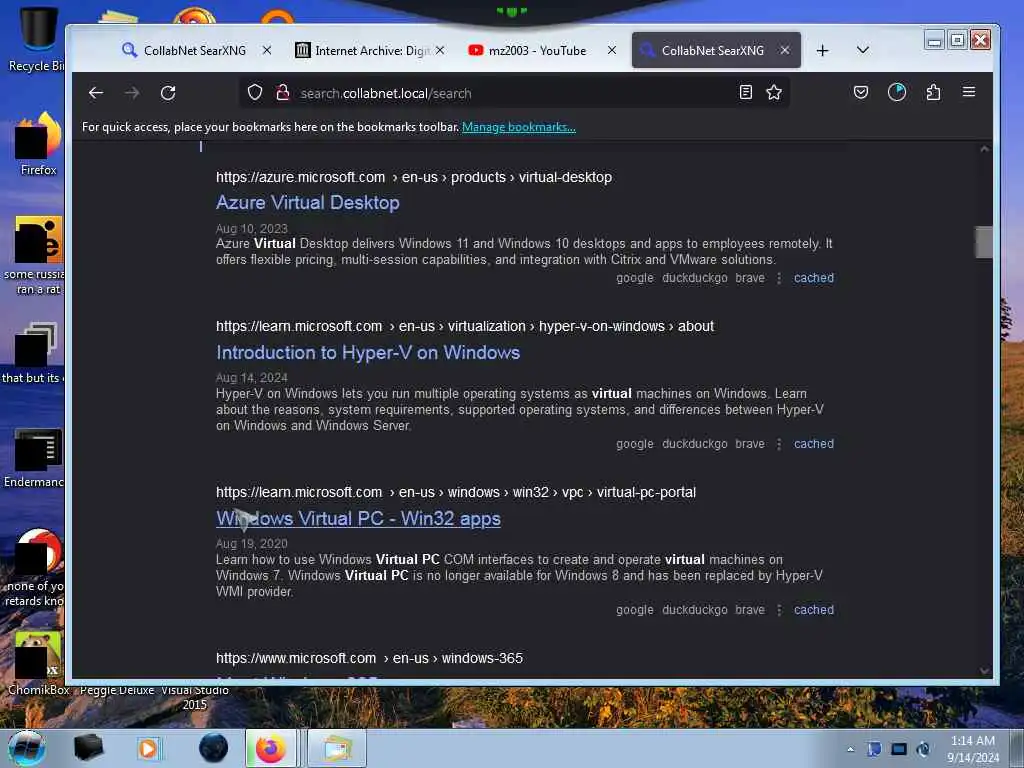Open Introduction to Hyper-V on Windows result
Viewport: 1024px width, 768px height.
click(368, 353)
